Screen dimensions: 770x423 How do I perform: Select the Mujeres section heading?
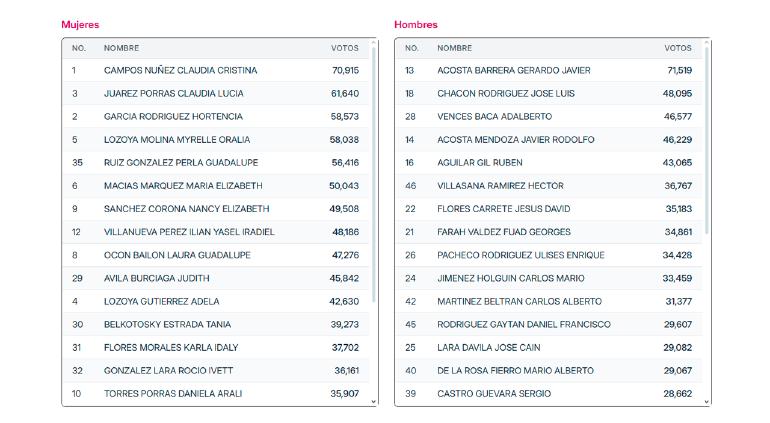click(x=80, y=25)
